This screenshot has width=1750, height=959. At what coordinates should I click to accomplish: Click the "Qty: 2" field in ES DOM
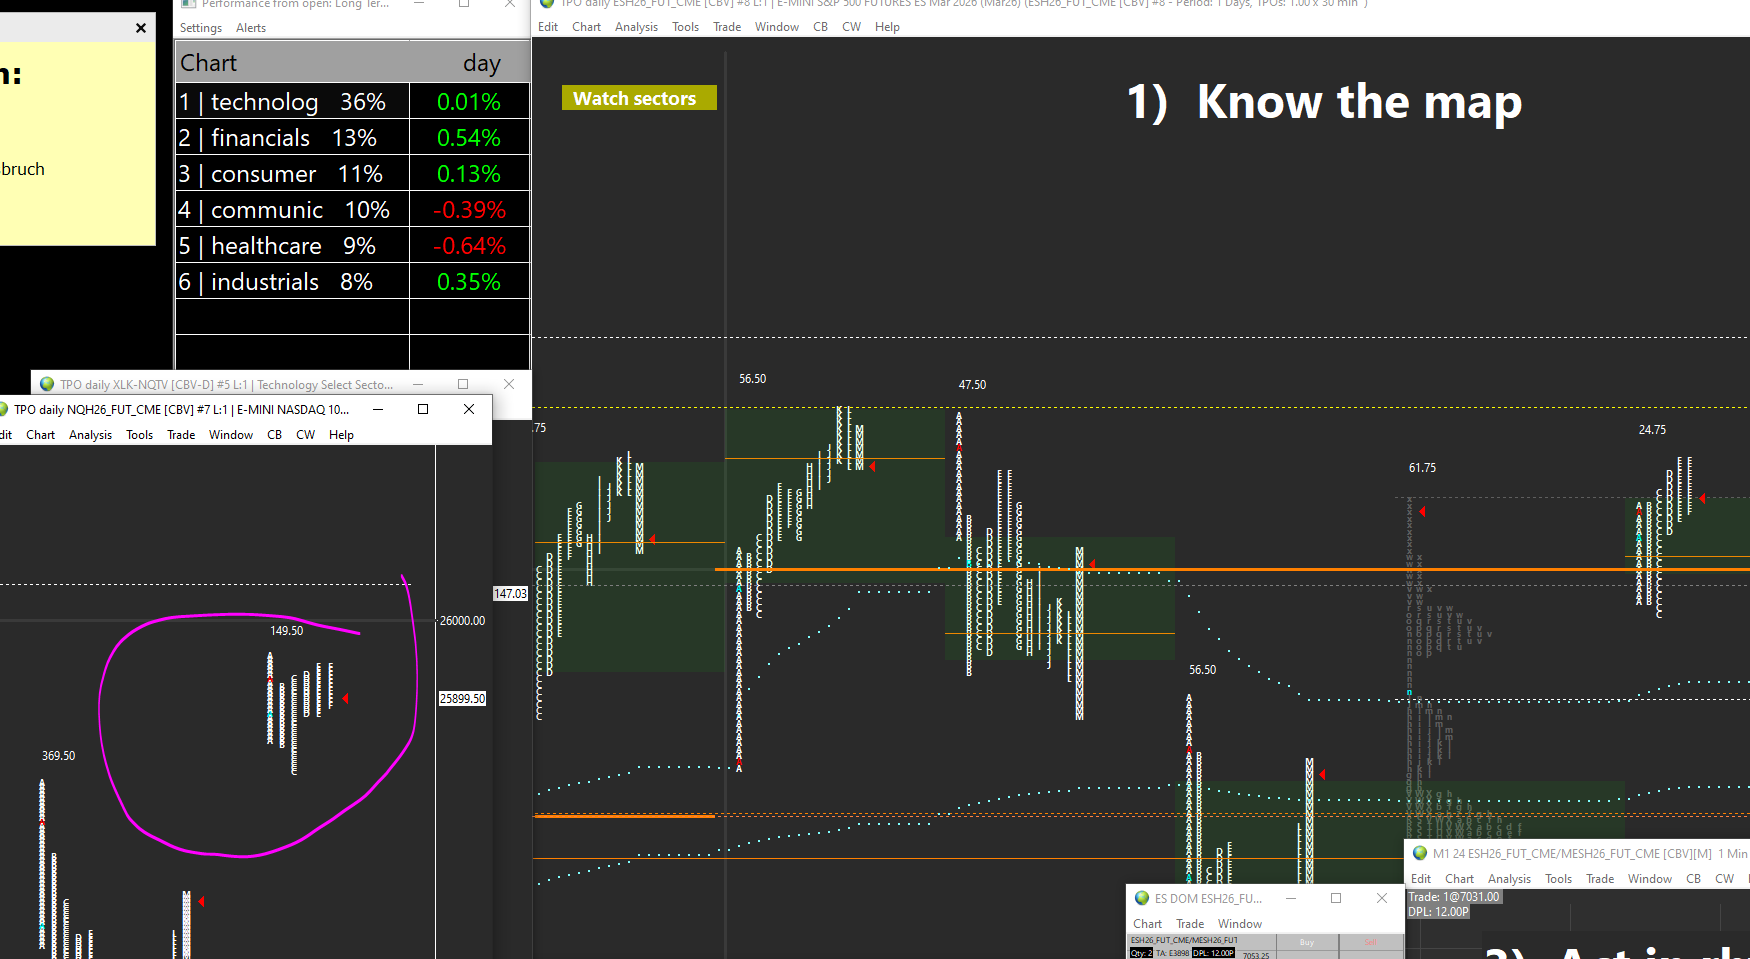point(1141,953)
